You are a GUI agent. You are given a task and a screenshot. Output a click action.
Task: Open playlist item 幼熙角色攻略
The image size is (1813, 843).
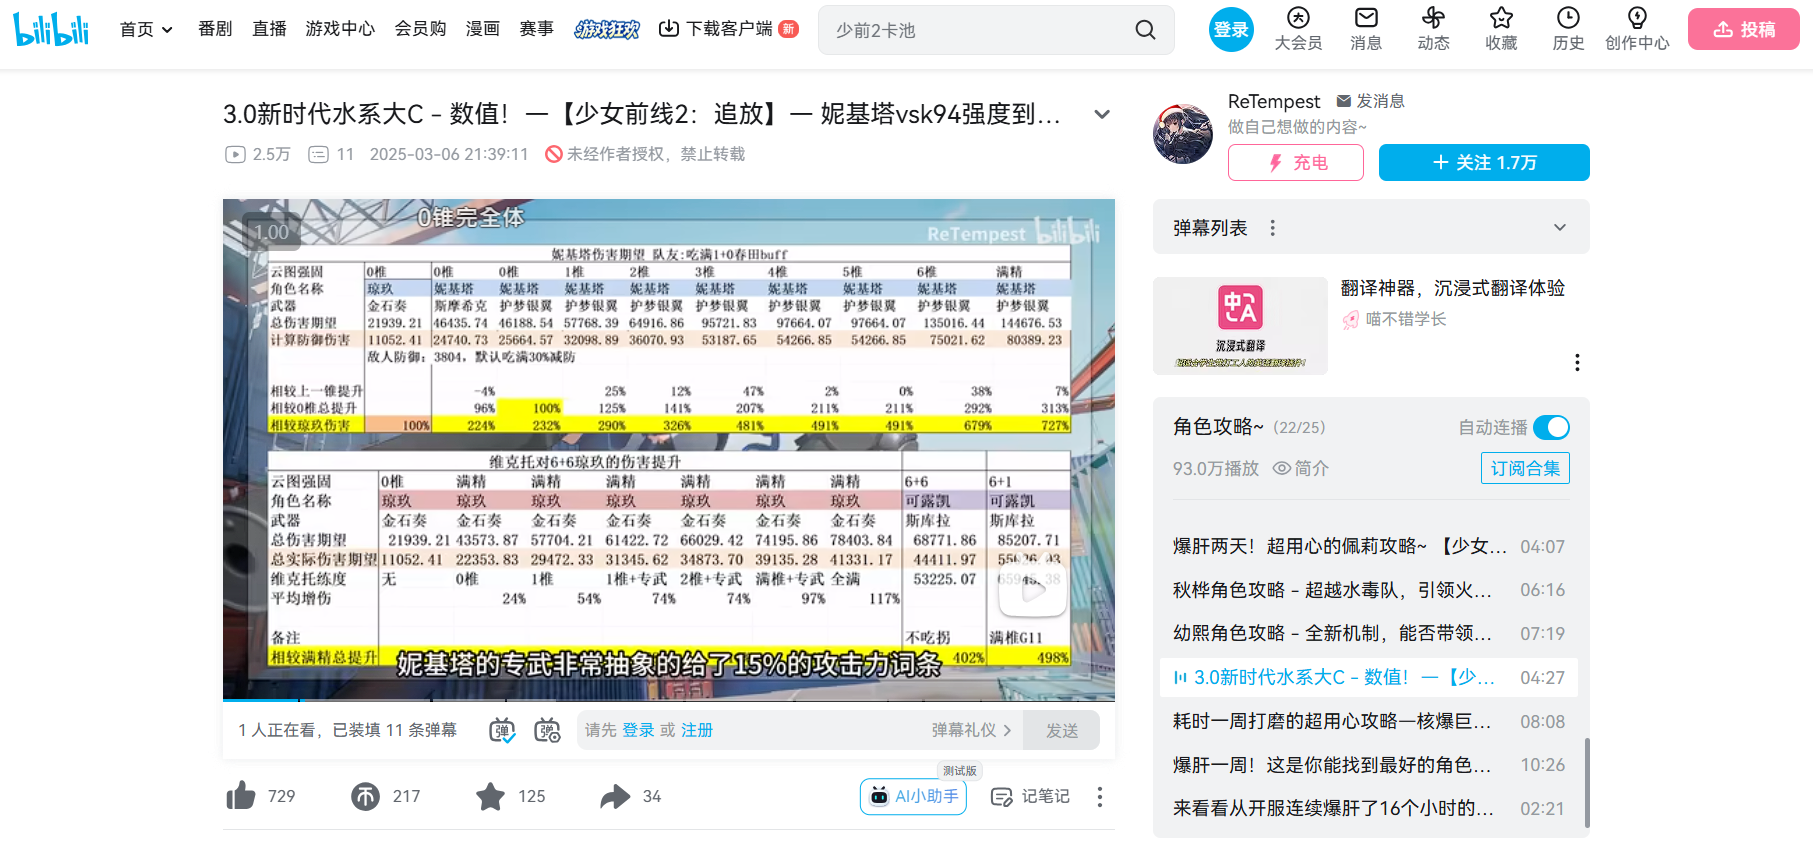1368,633
